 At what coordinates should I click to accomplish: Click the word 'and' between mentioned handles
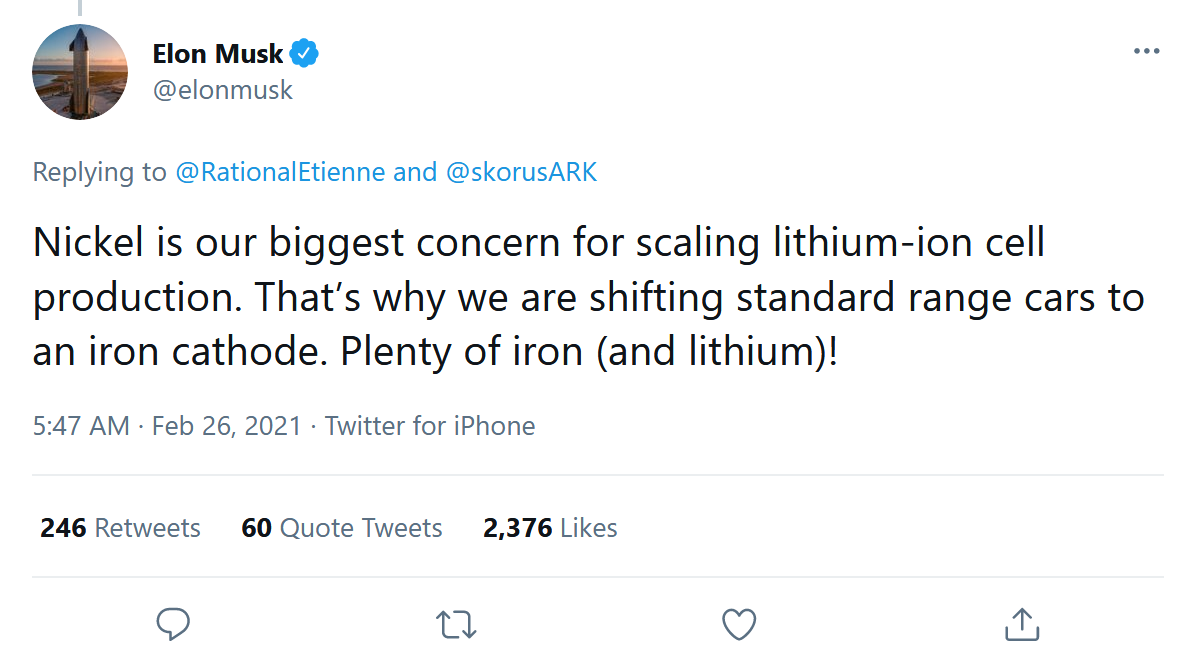[x=415, y=172]
